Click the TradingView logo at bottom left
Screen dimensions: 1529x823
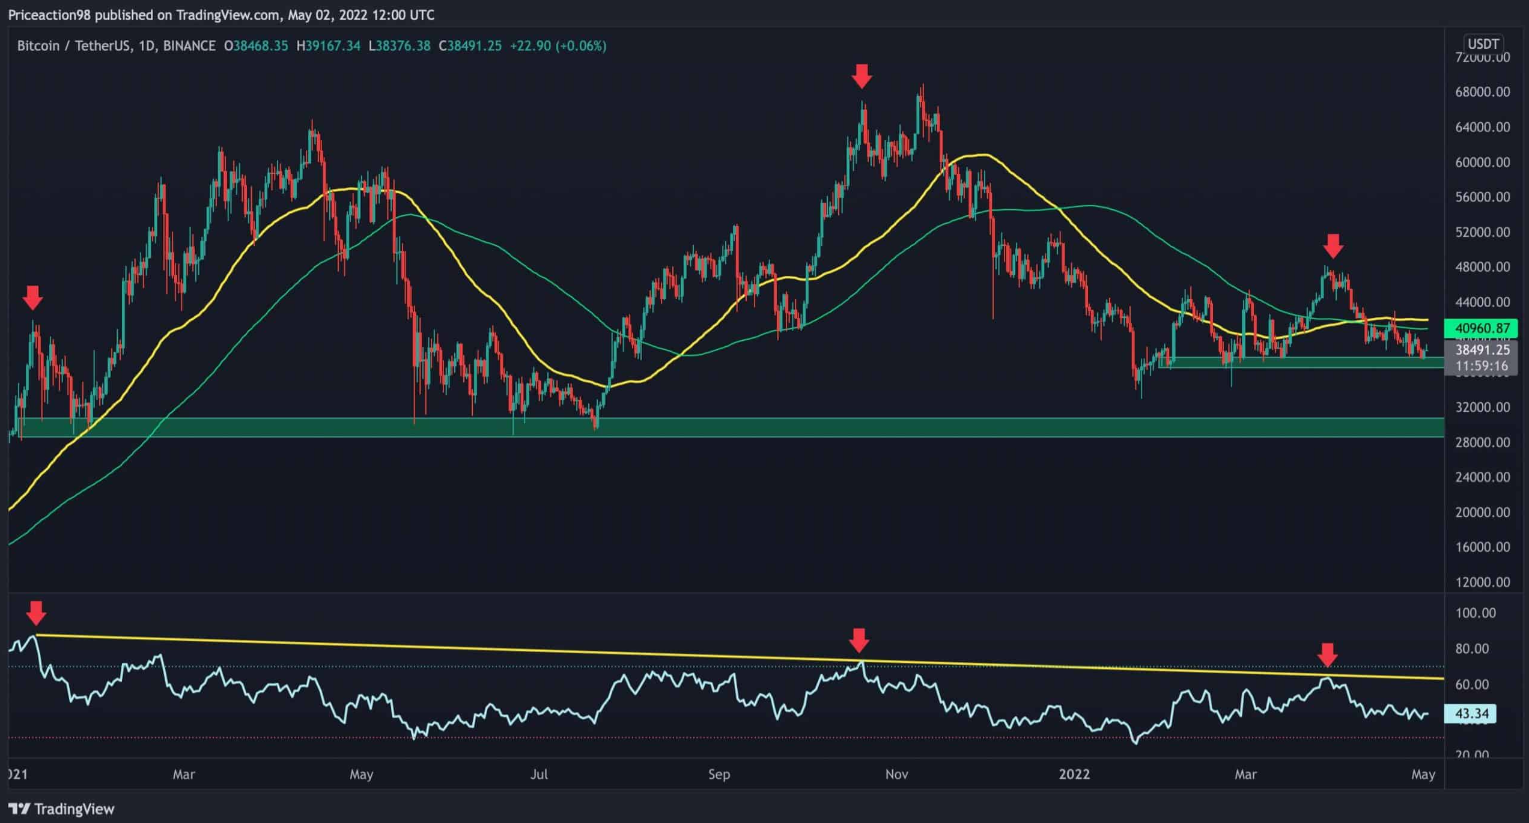tap(62, 808)
